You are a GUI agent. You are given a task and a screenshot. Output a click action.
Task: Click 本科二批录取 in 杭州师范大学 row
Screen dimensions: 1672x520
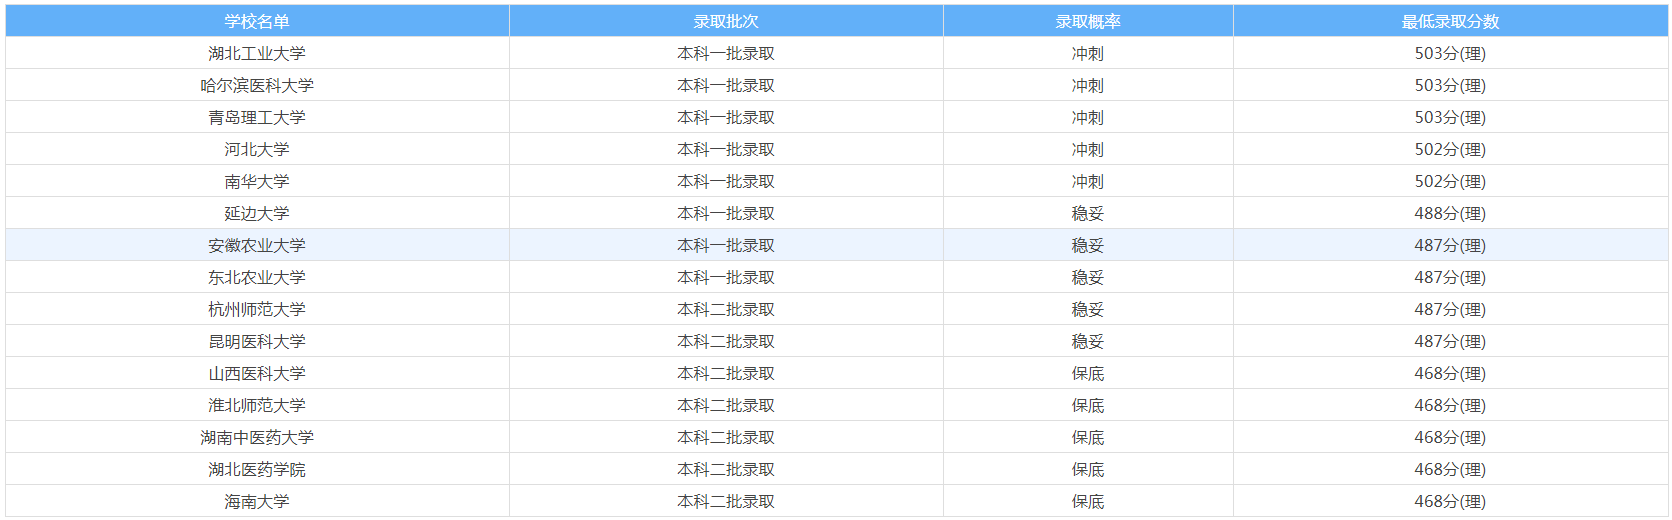[726, 309]
